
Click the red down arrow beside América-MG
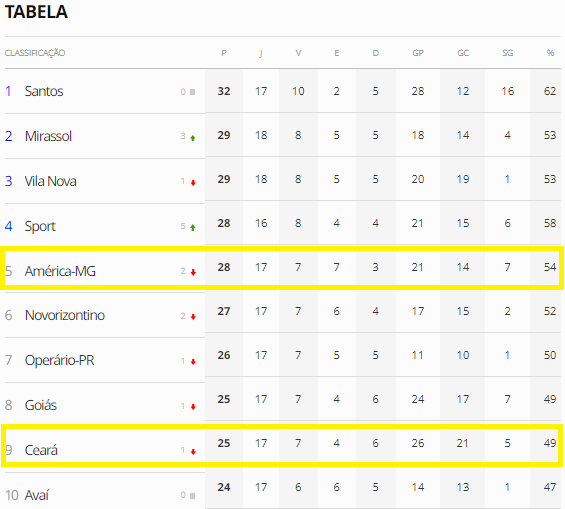[193, 272]
